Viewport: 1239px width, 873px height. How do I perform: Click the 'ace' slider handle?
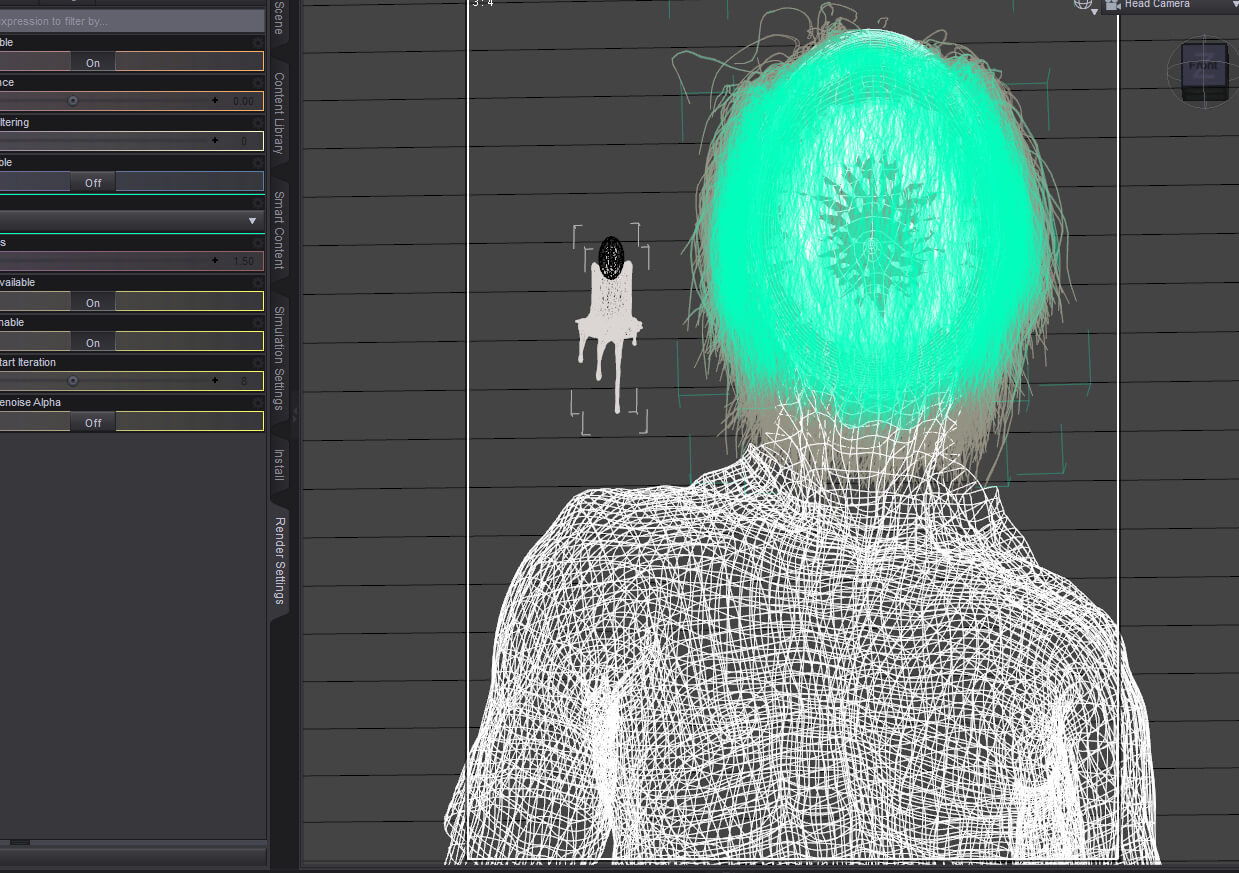[x=73, y=101]
